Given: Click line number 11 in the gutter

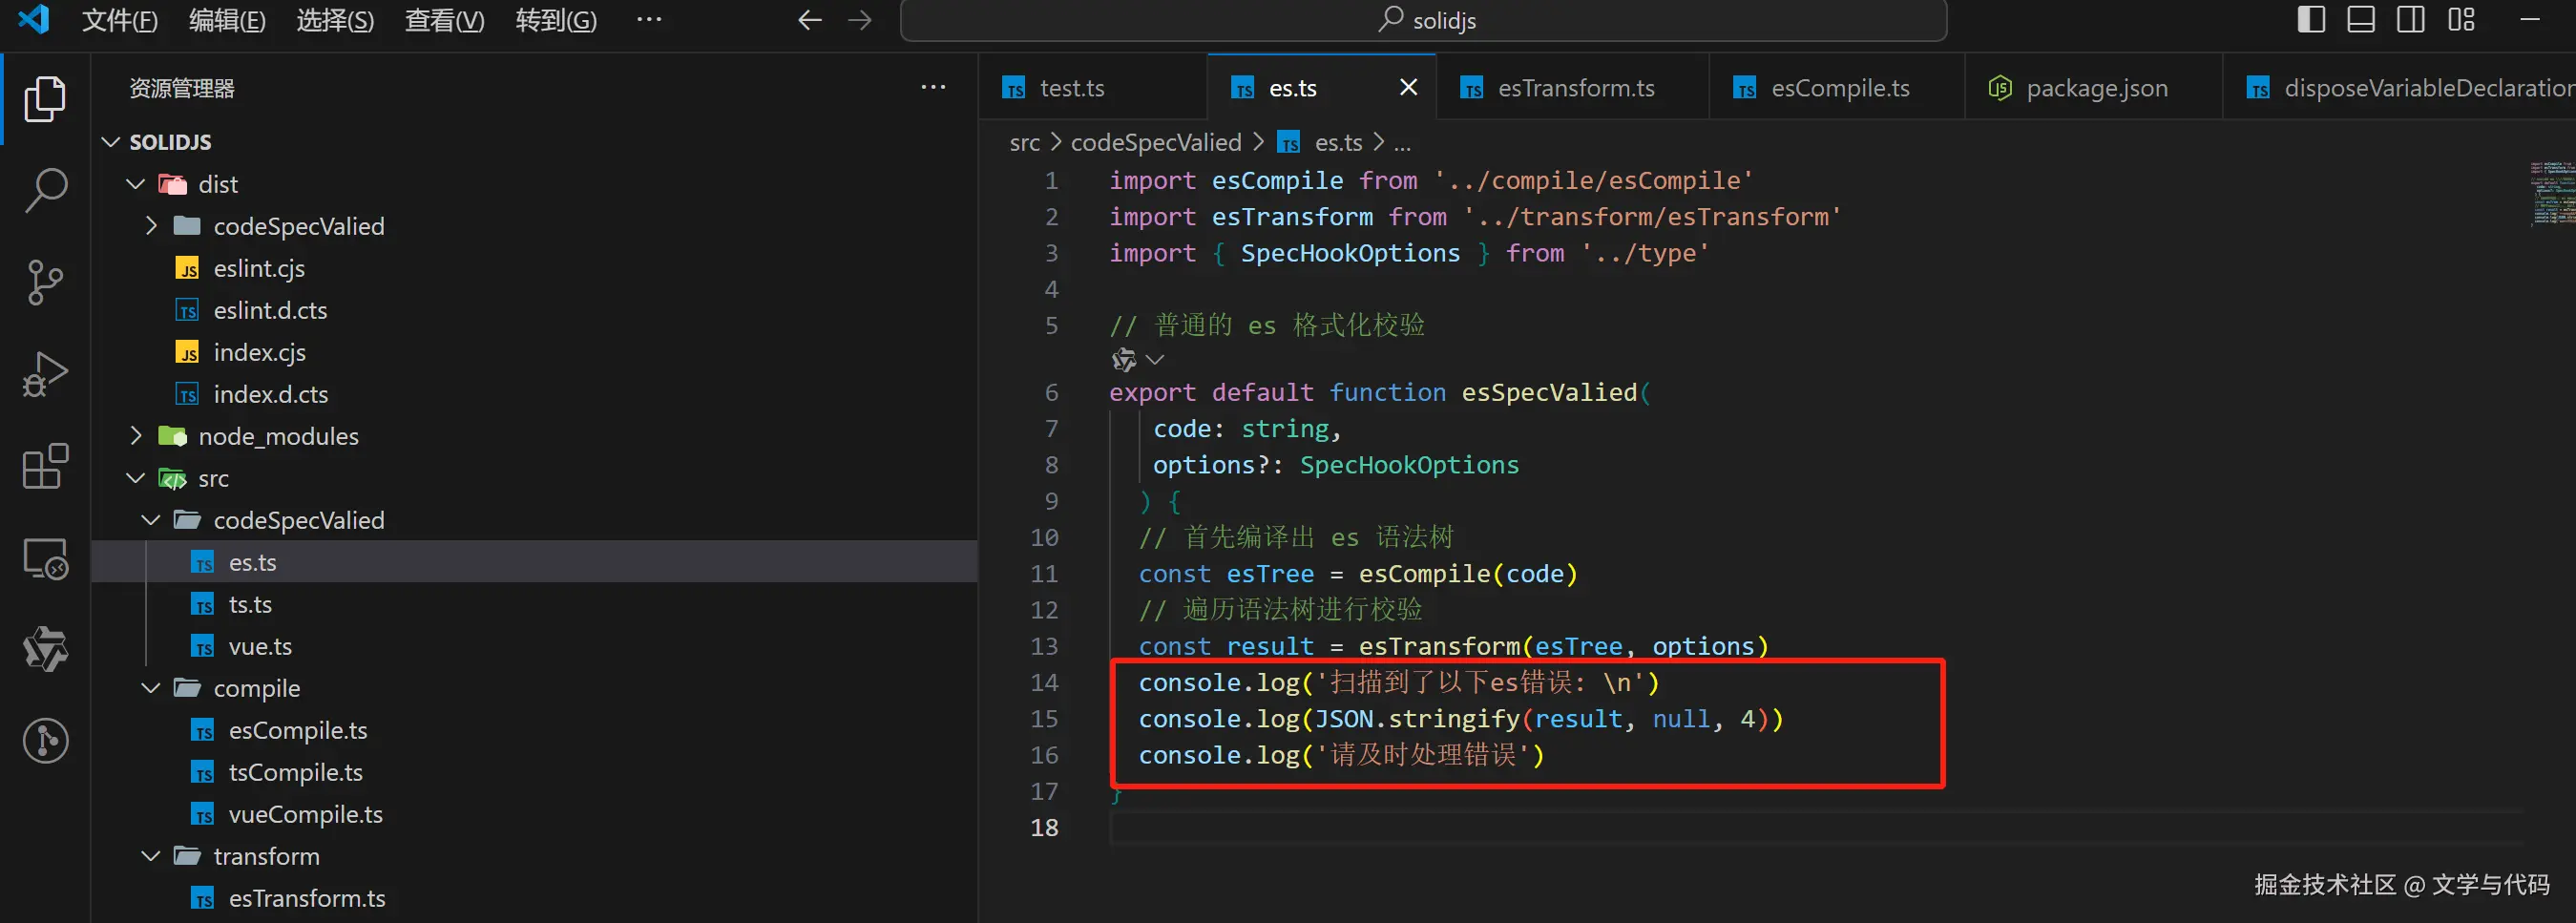Looking at the screenshot, I should coord(1044,574).
